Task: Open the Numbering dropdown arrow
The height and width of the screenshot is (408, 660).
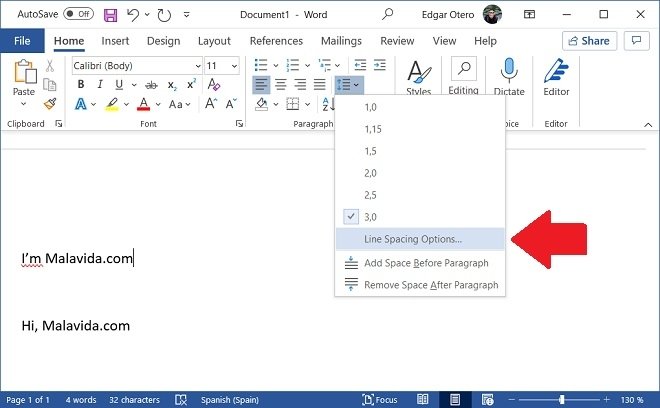Action: coord(308,66)
